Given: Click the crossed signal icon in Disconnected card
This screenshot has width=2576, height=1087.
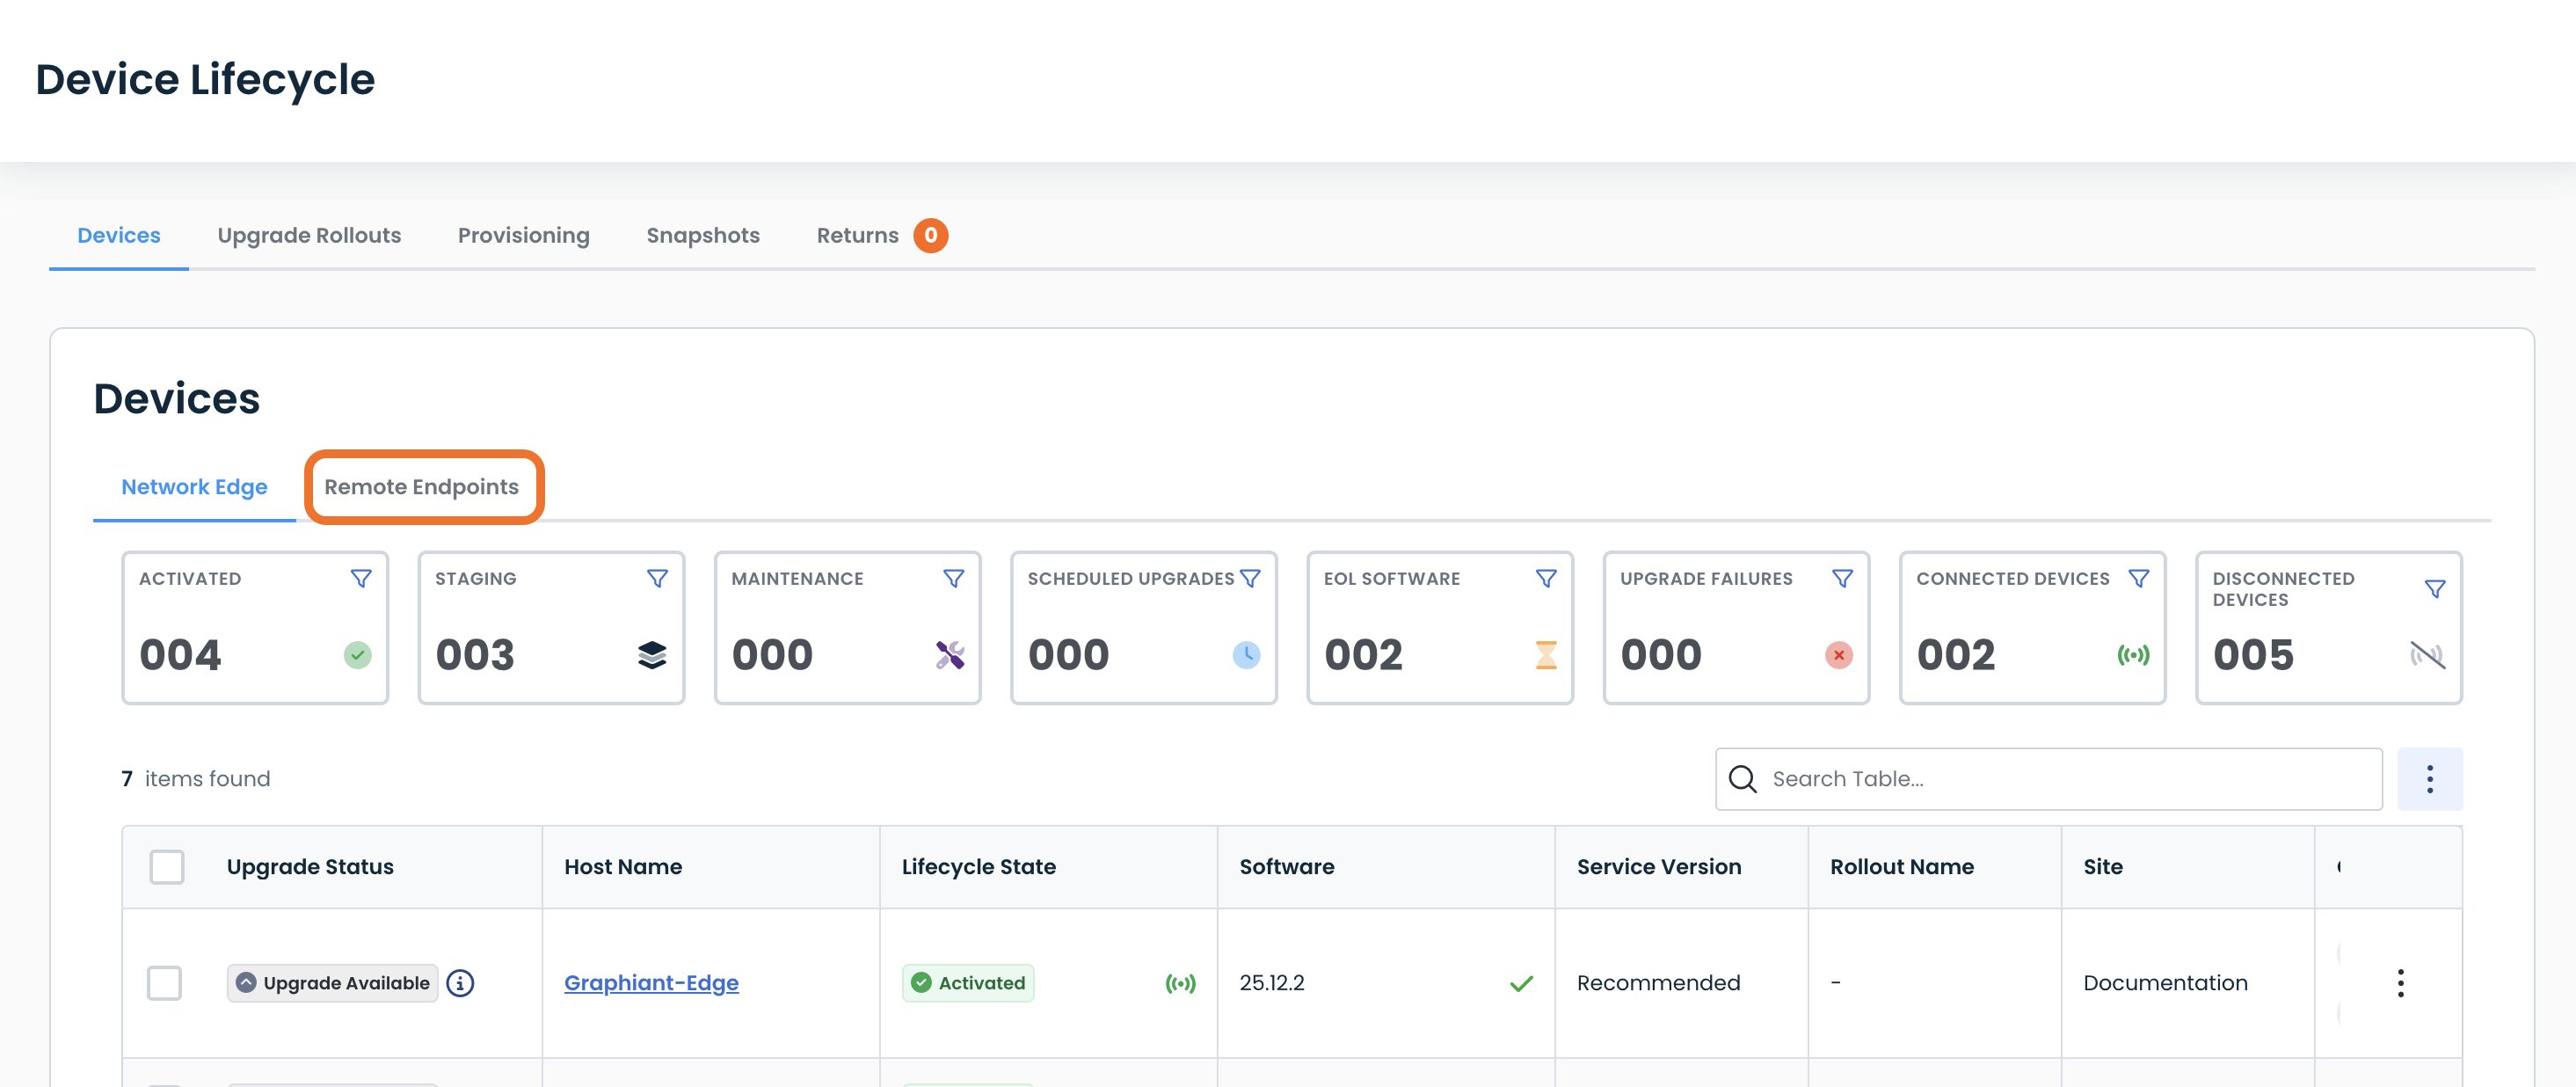Looking at the screenshot, I should tap(2427, 655).
